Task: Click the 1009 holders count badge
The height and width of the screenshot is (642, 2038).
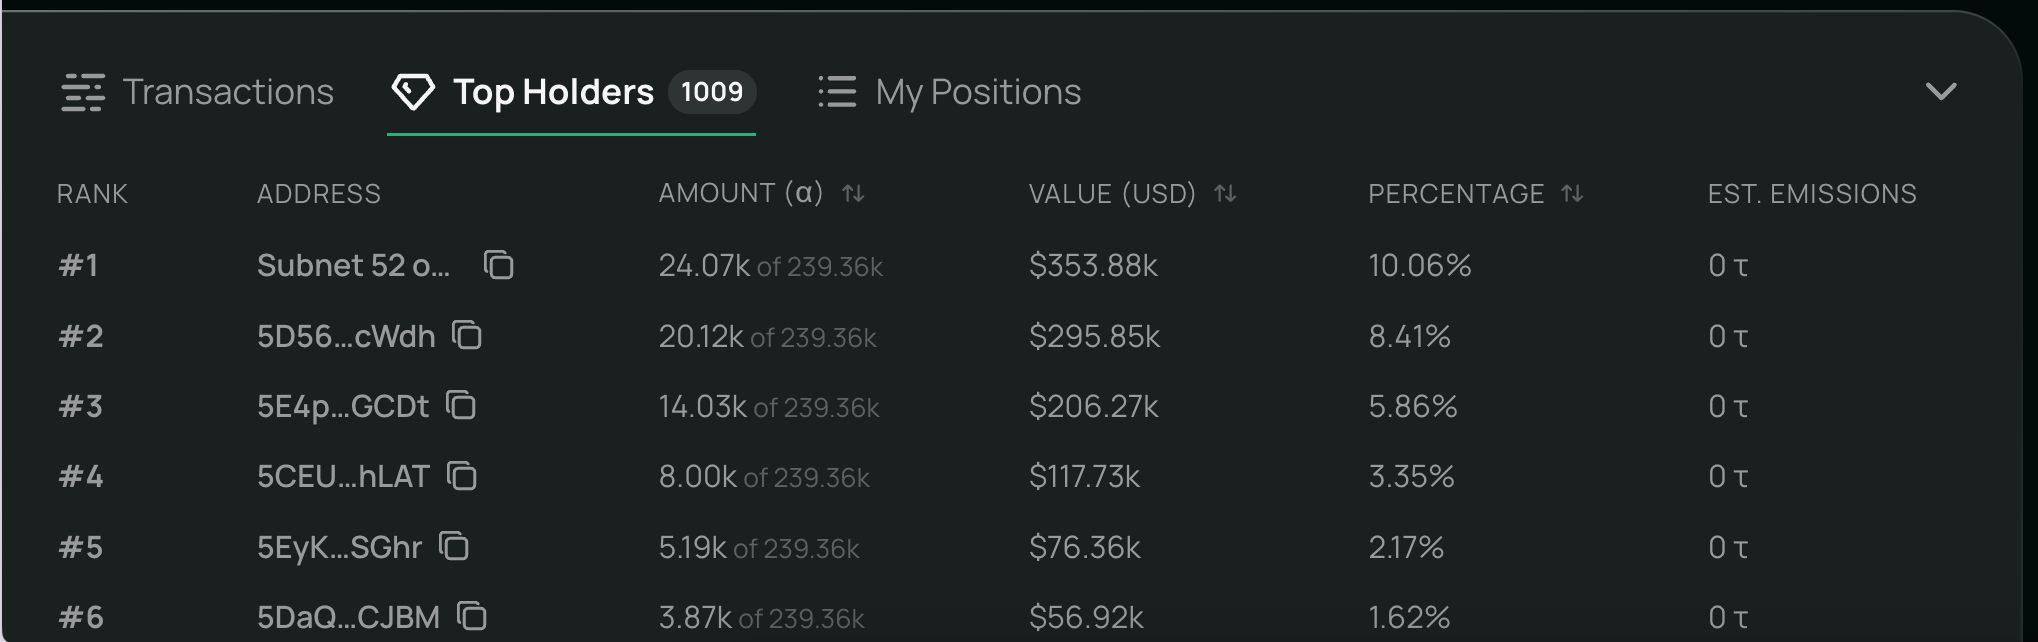Action: [712, 92]
